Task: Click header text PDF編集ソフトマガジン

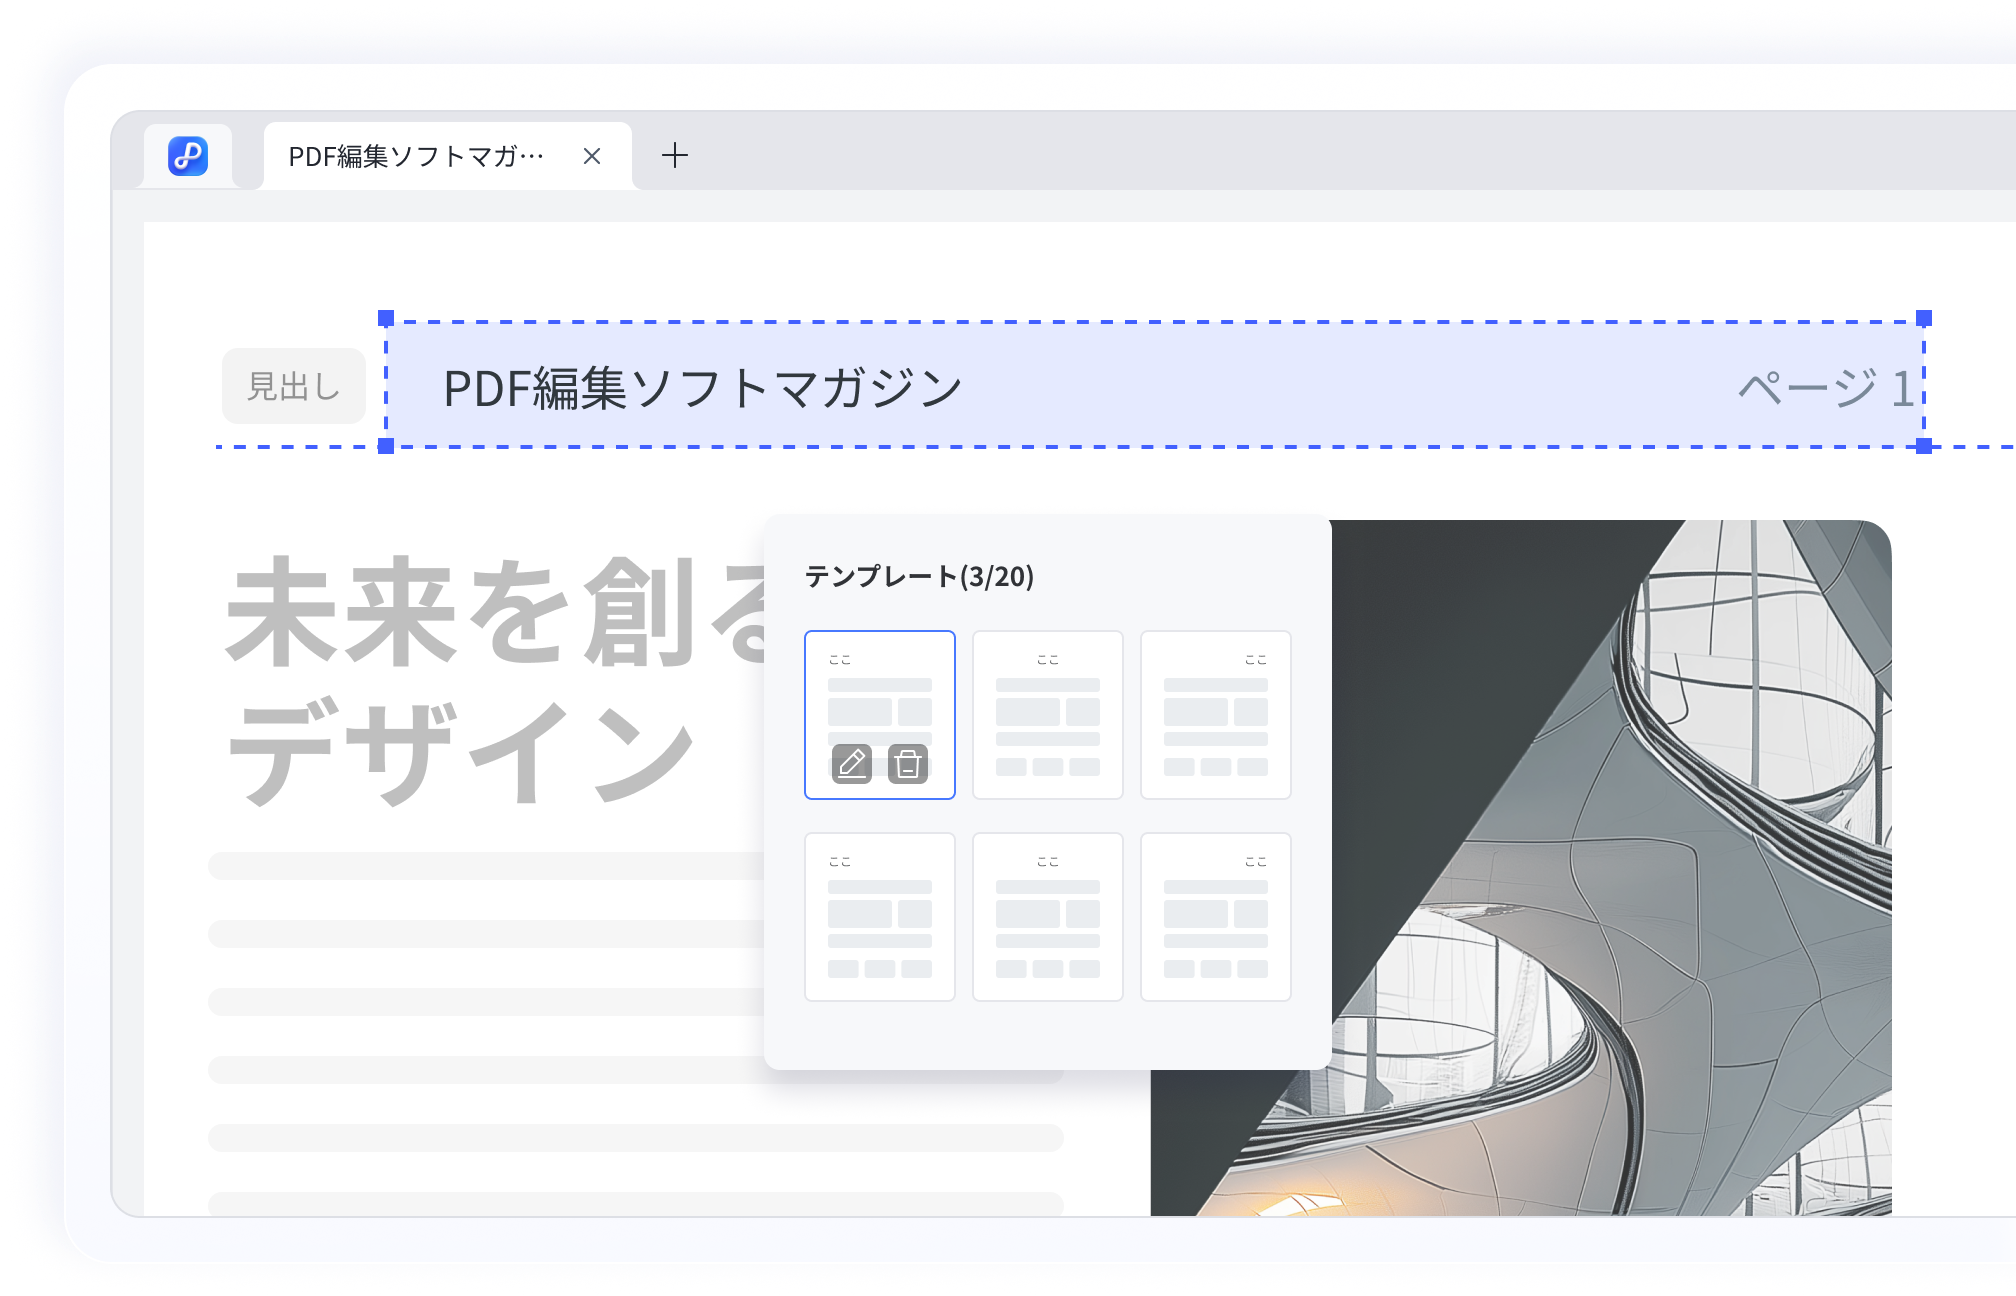Action: [702, 388]
